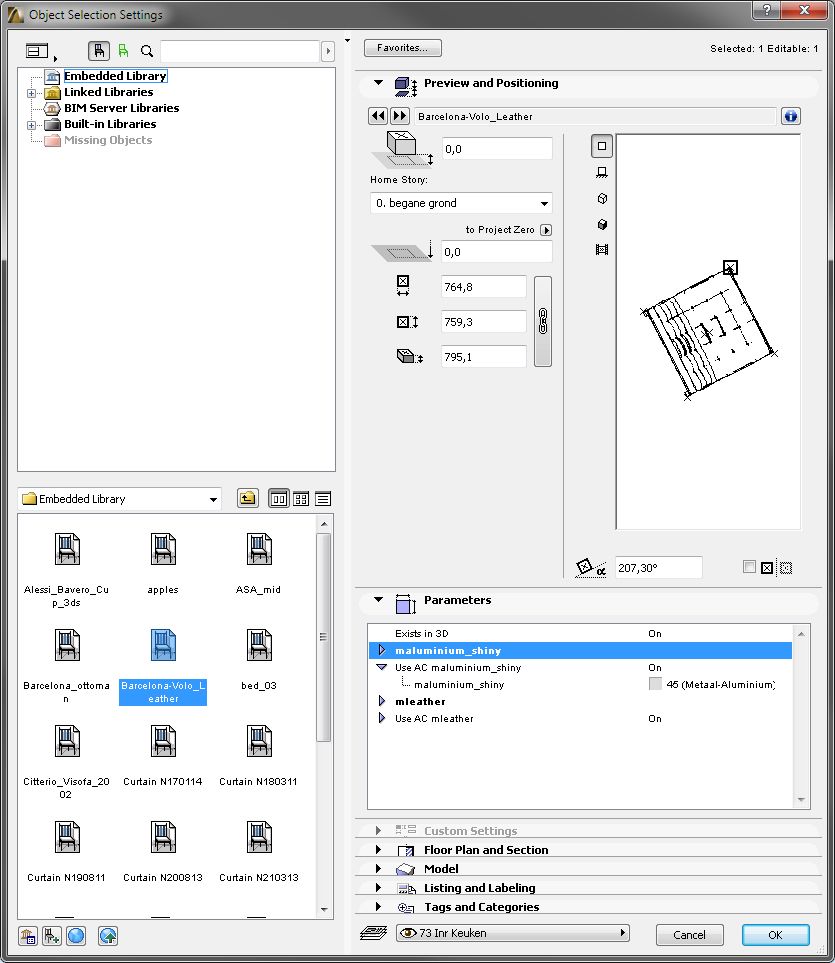Viewport: 835px width, 963px height.
Task: Switch preview to 3D shaded view
Action: [x=602, y=224]
